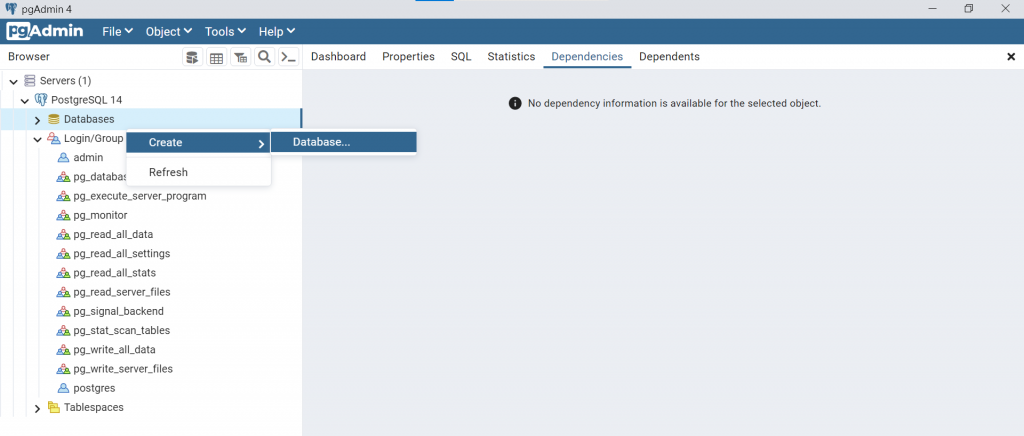Click the admin role user icon
The height and width of the screenshot is (436, 1024).
pyautogui.click(x=63, y=158)
